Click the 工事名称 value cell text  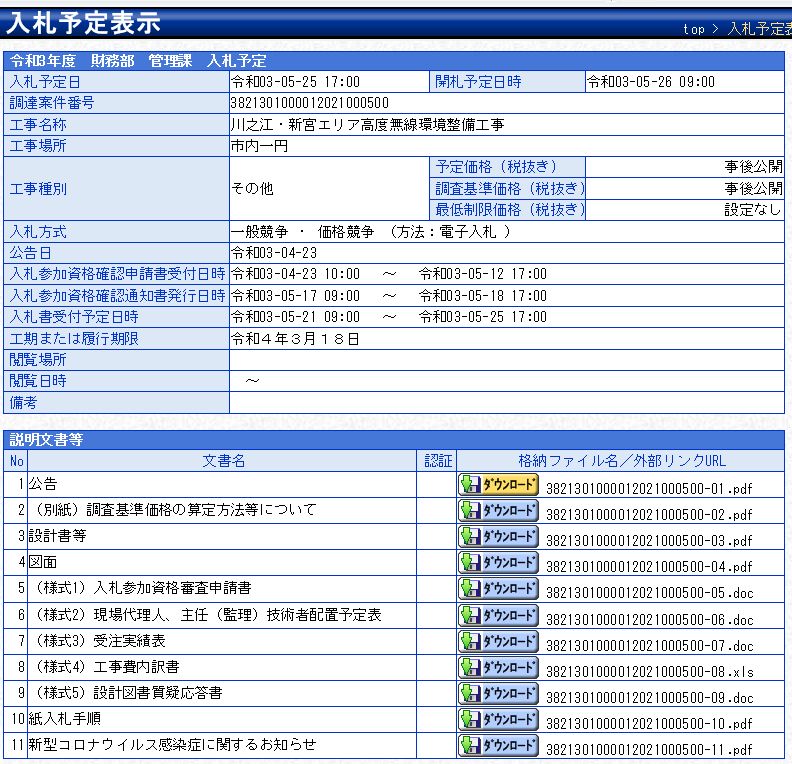tap(367, 125)
